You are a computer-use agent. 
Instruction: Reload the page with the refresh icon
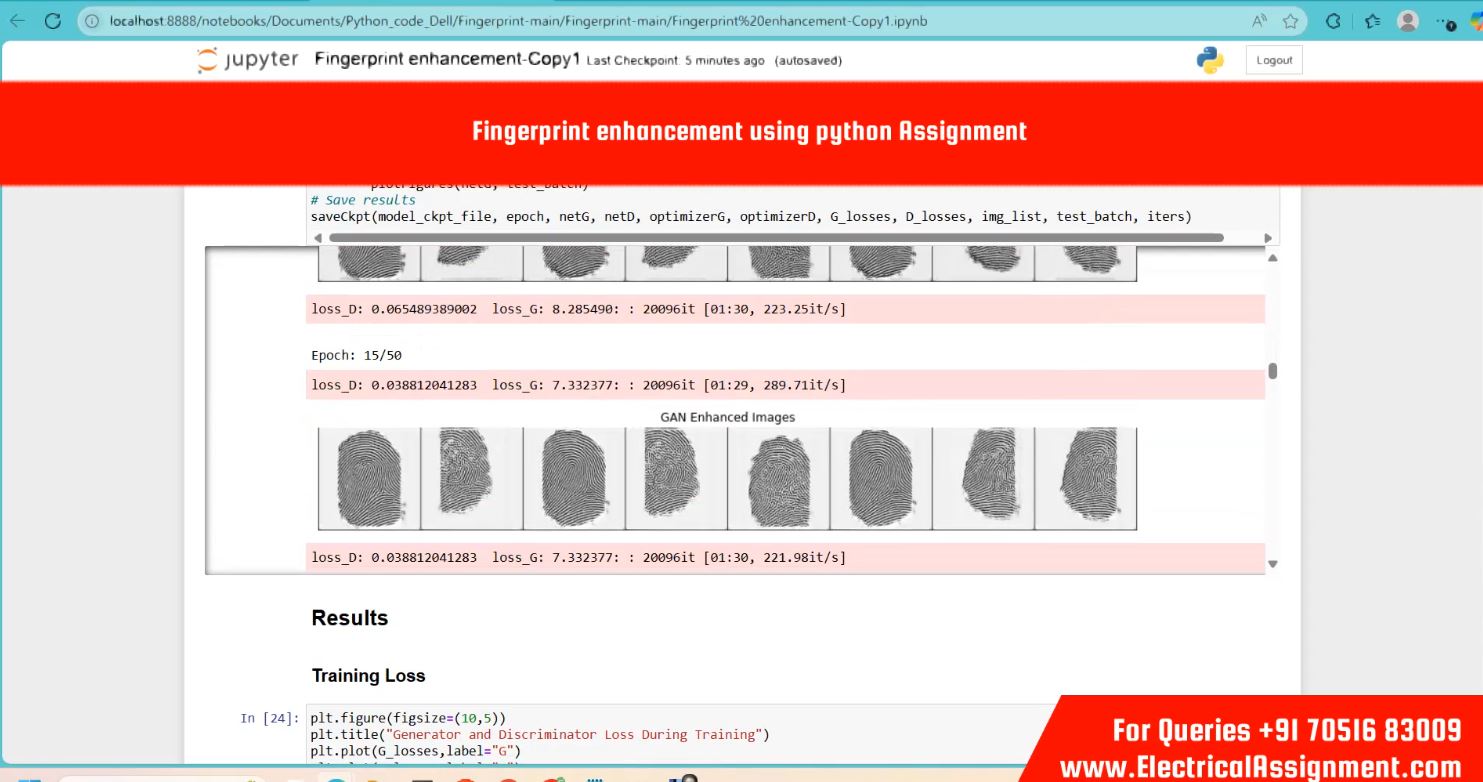coord(53,20)
